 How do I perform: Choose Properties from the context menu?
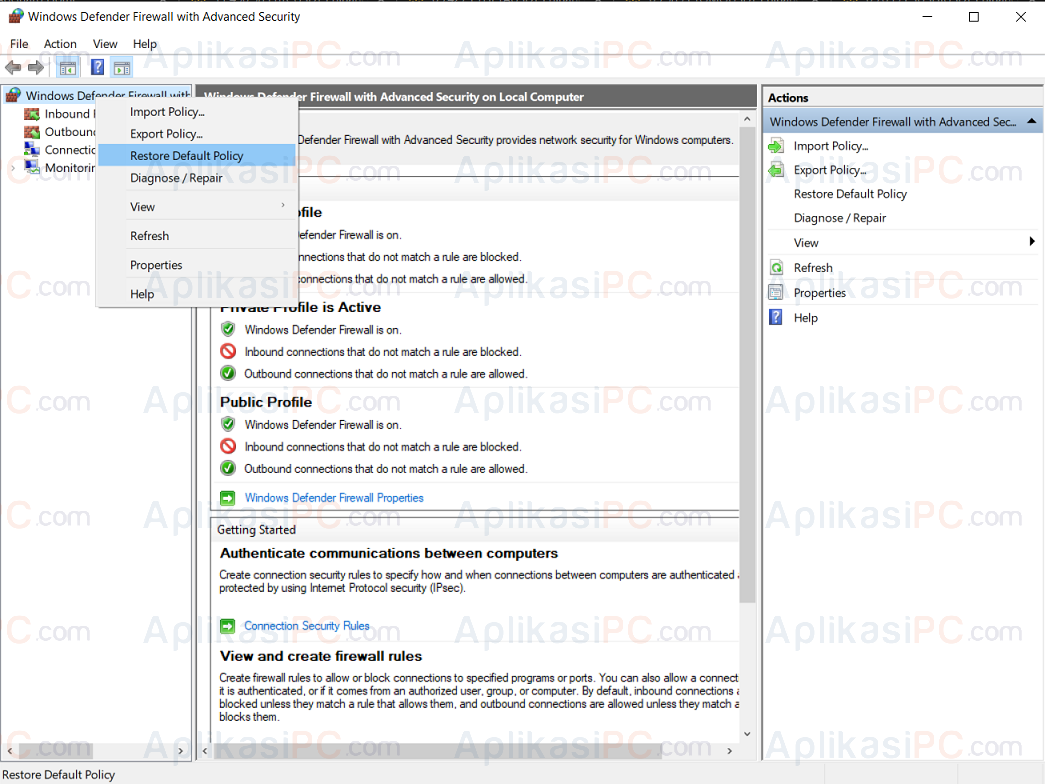[197, 265]
